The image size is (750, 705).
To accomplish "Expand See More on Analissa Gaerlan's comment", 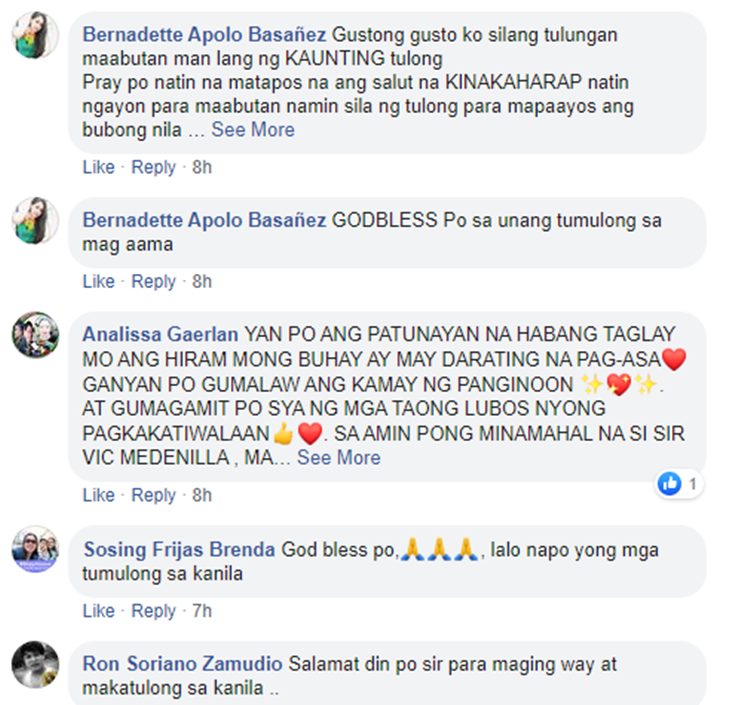I will pyautogui.click(x=339, y=458).
